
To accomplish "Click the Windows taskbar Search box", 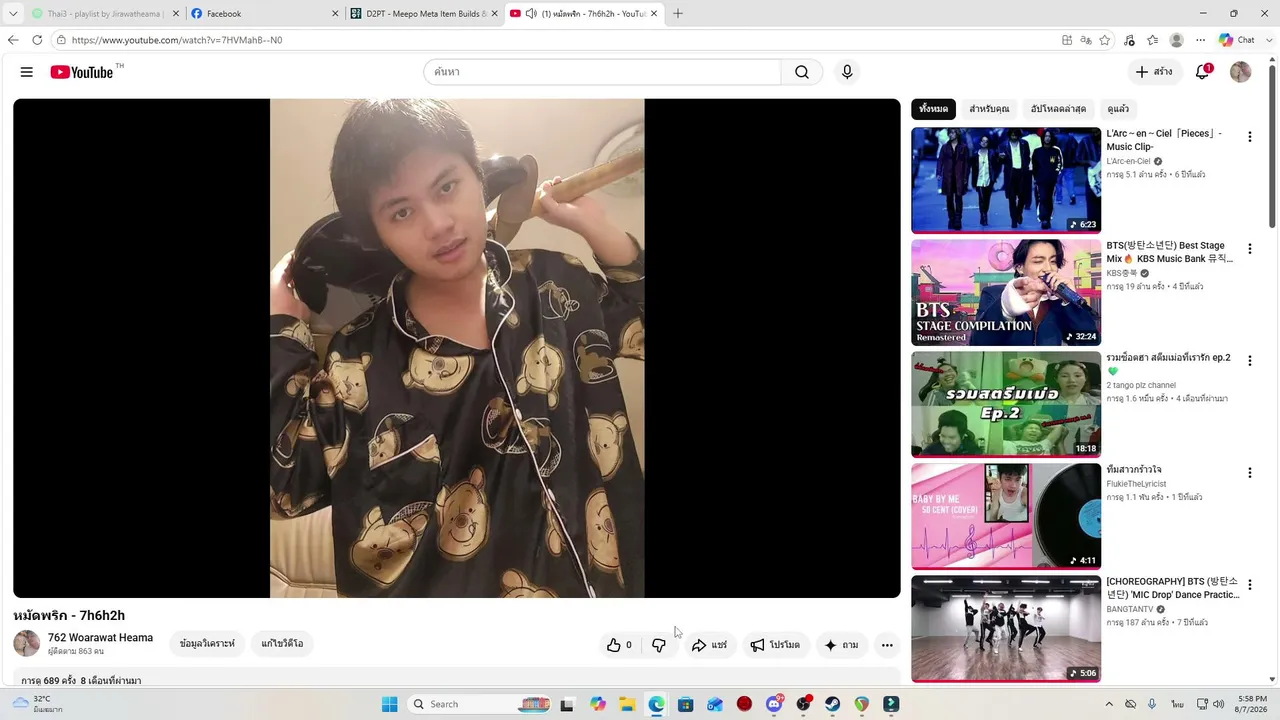I will pyautogui.click(x=481, y=704).
